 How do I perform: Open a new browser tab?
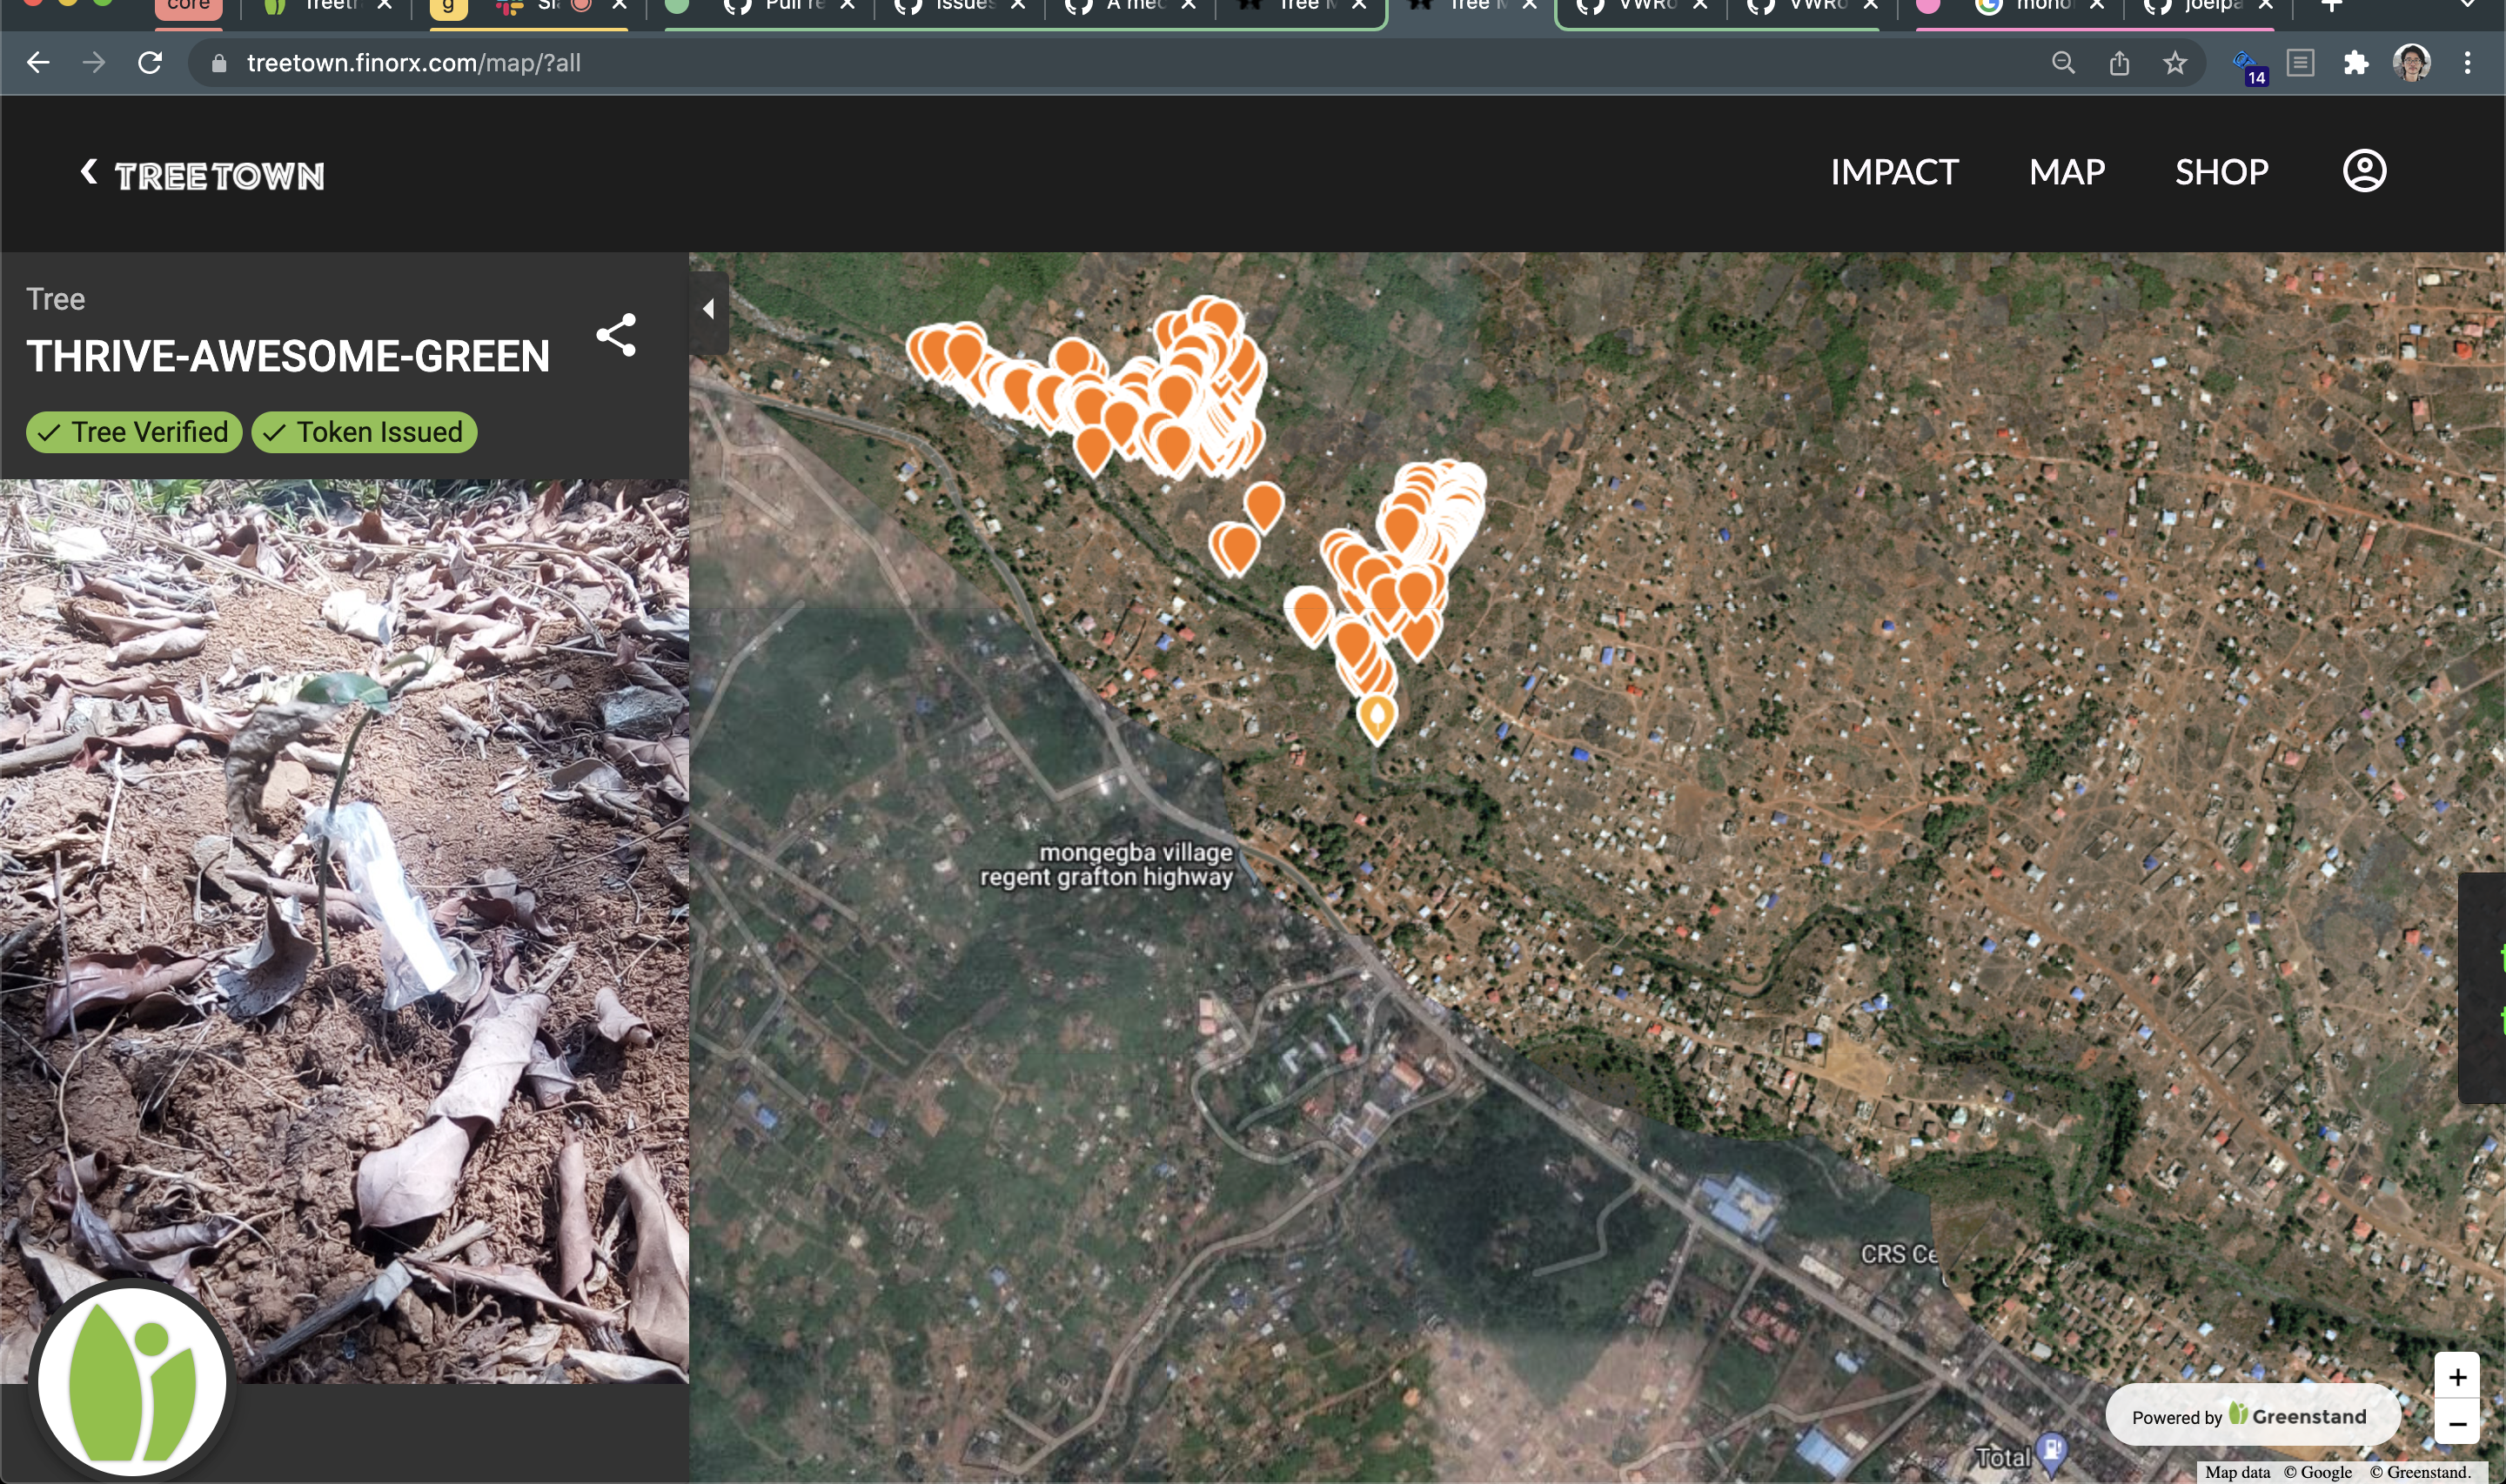tap(2331, 6)
